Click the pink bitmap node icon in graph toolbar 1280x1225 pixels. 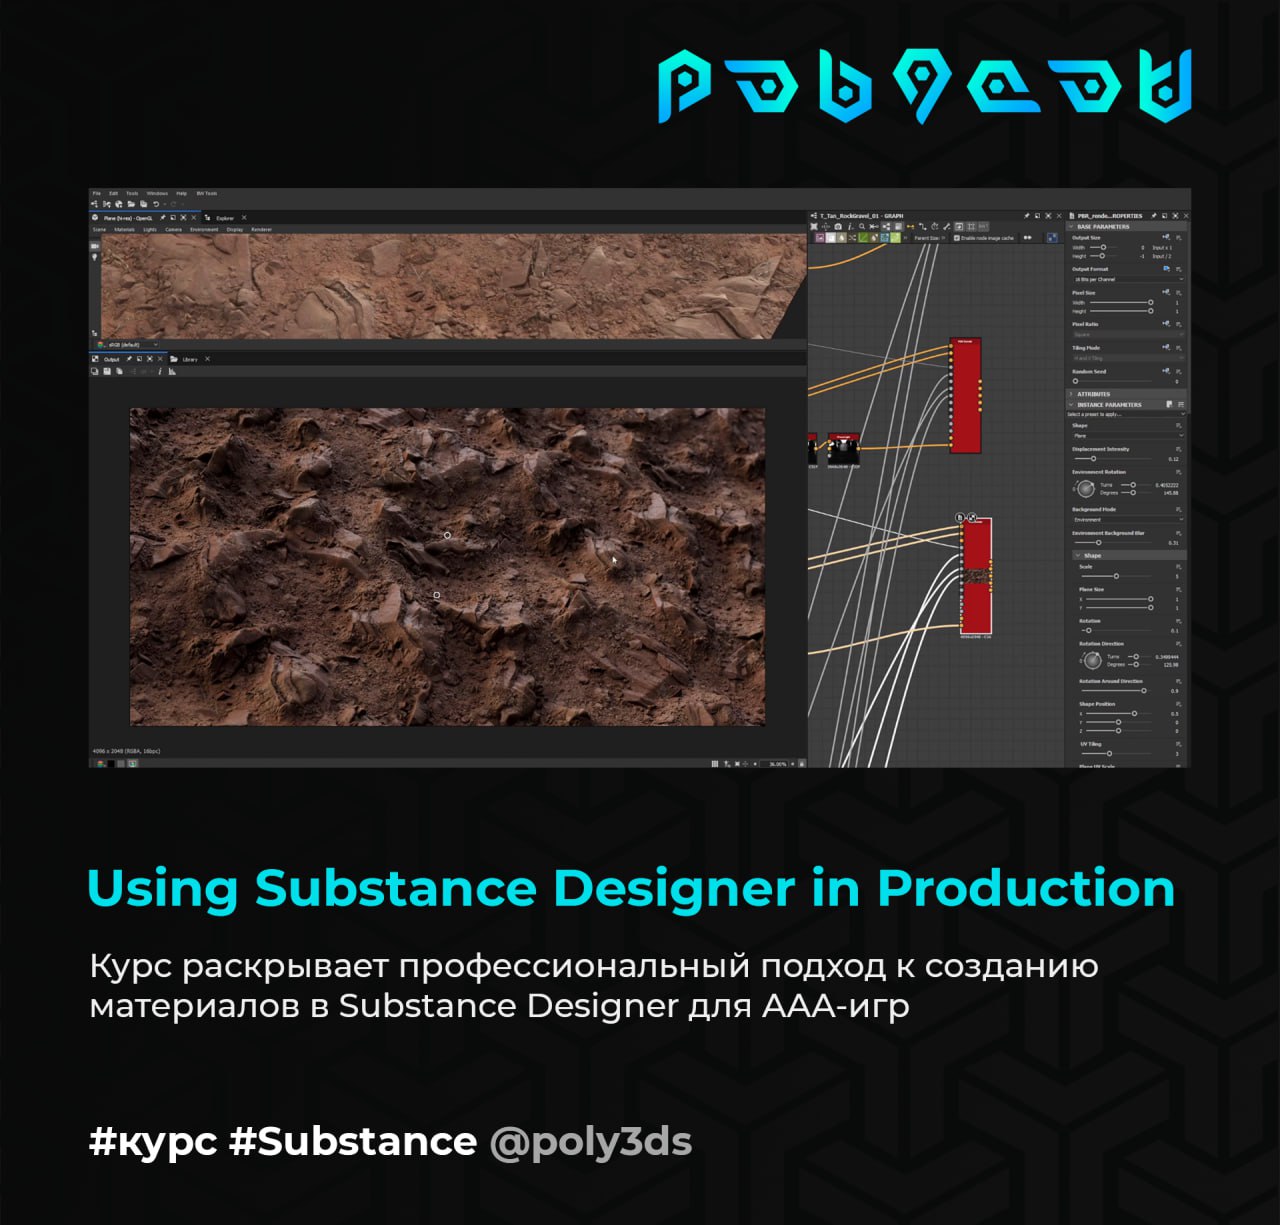(x=820, y=238)
